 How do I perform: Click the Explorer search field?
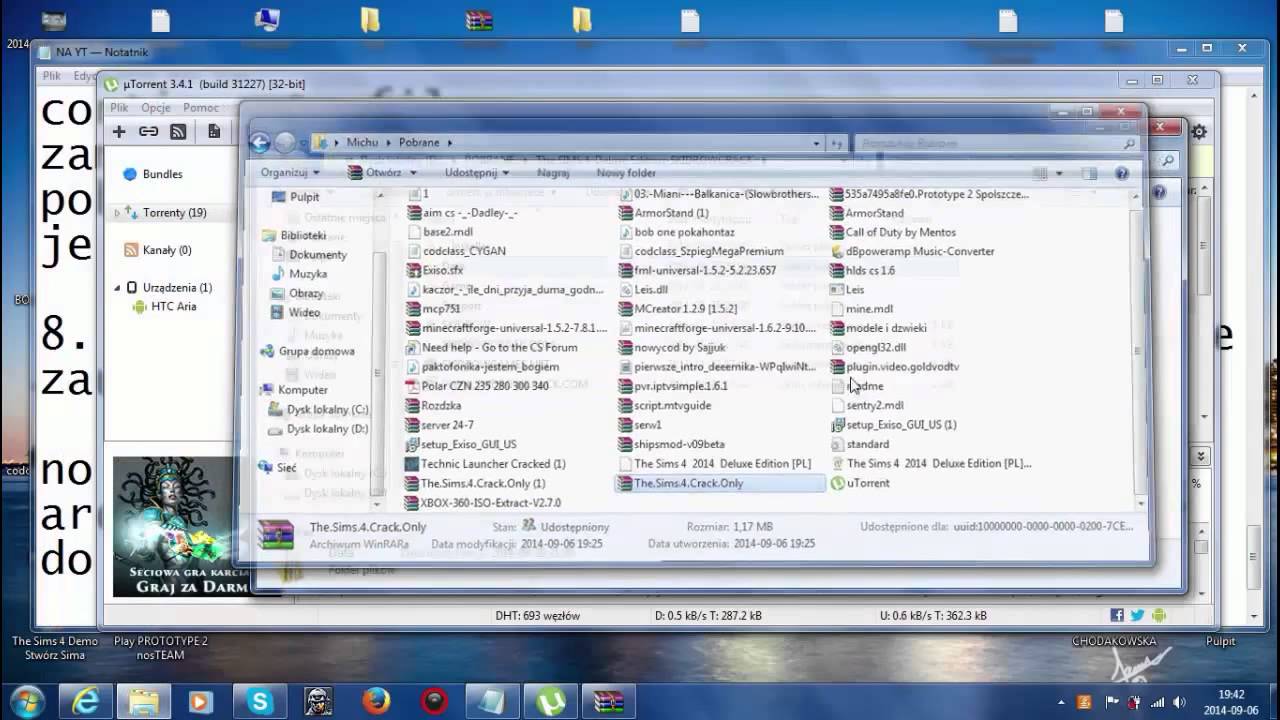coord(995,143)
